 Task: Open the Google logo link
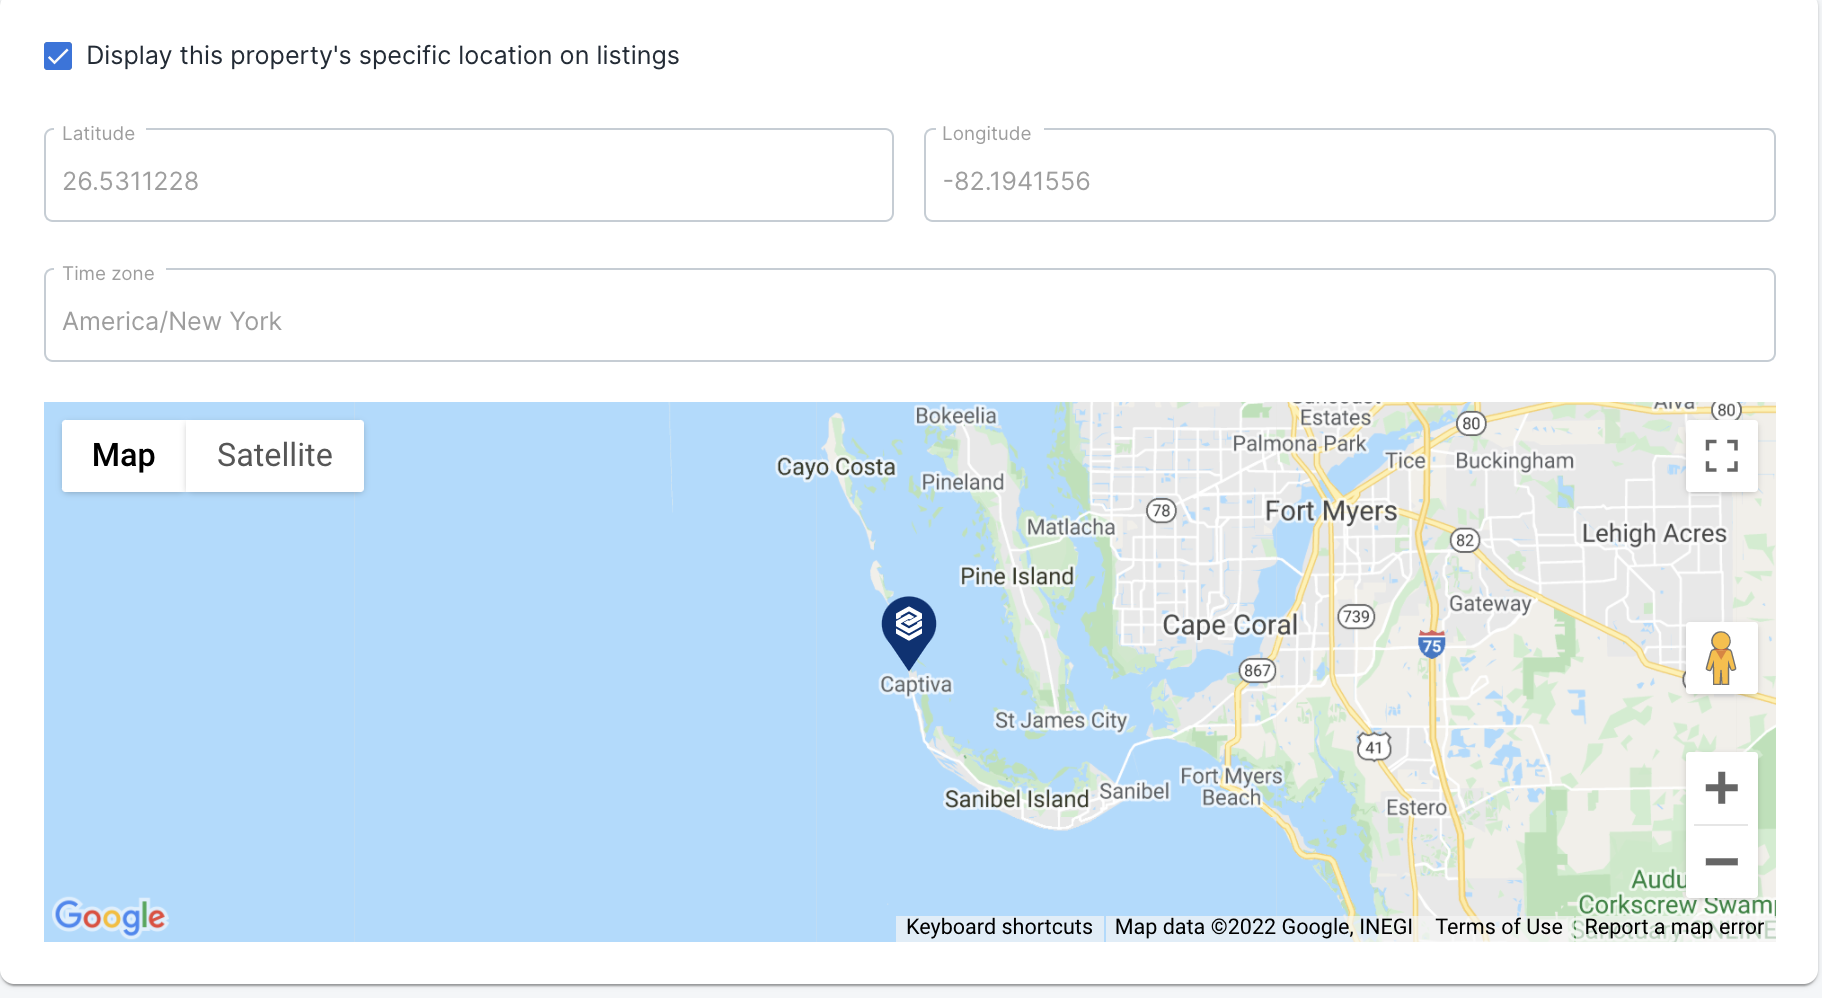pyautogui.click(x=110, y=916)
